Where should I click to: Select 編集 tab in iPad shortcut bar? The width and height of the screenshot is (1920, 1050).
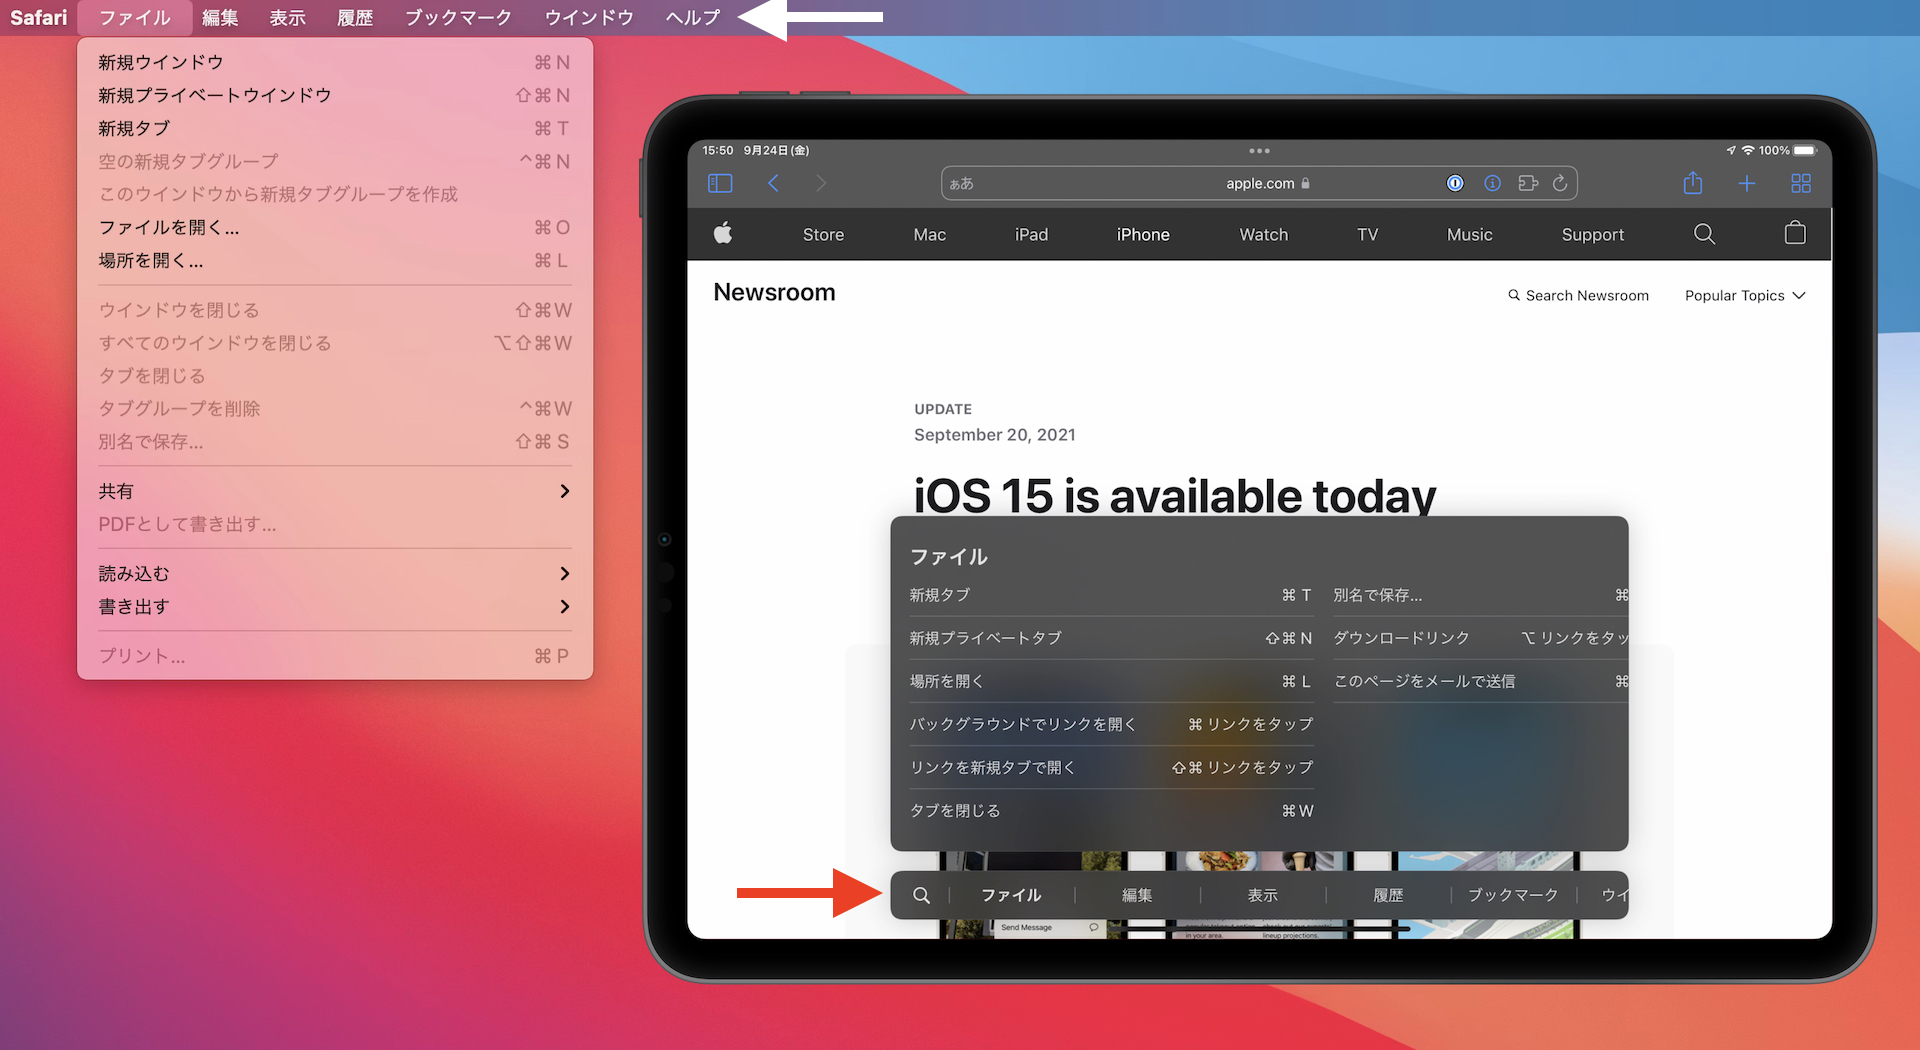[x=1137, y=895]
